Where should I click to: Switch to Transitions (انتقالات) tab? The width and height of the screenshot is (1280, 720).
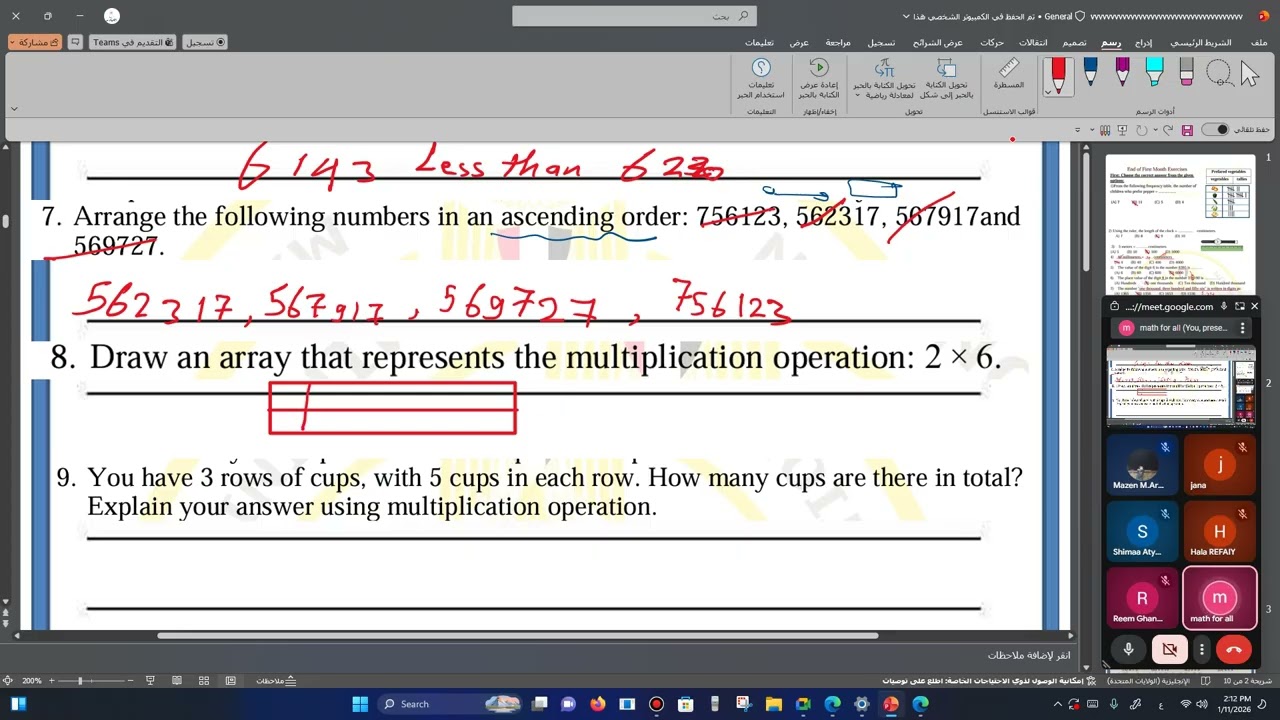coord(1033,42)
